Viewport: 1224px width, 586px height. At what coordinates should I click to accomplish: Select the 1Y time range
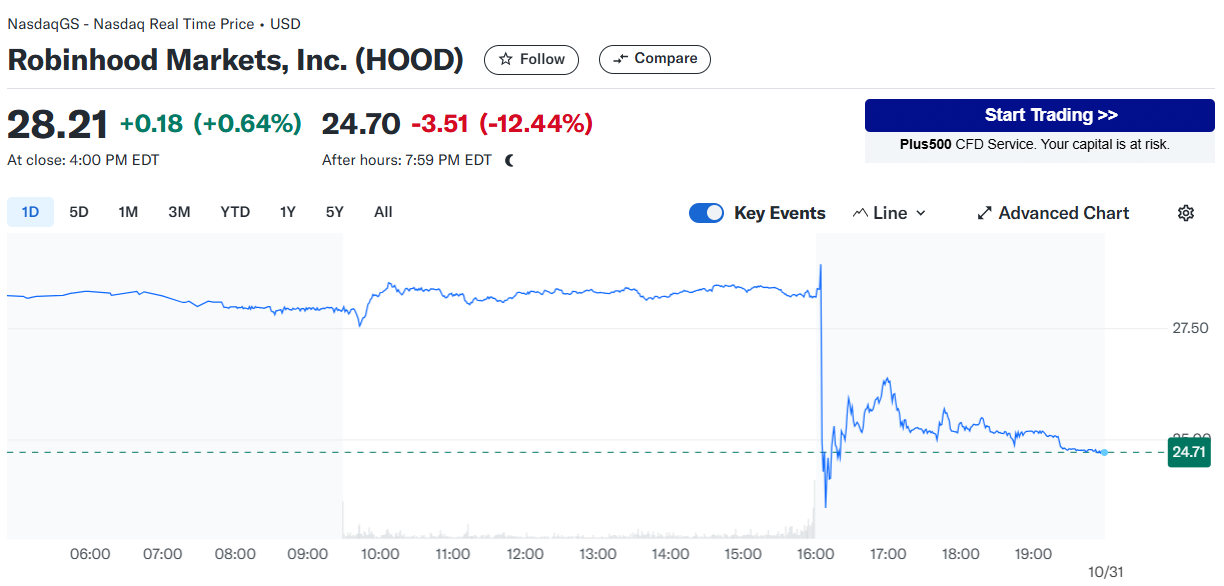(288, 212)
